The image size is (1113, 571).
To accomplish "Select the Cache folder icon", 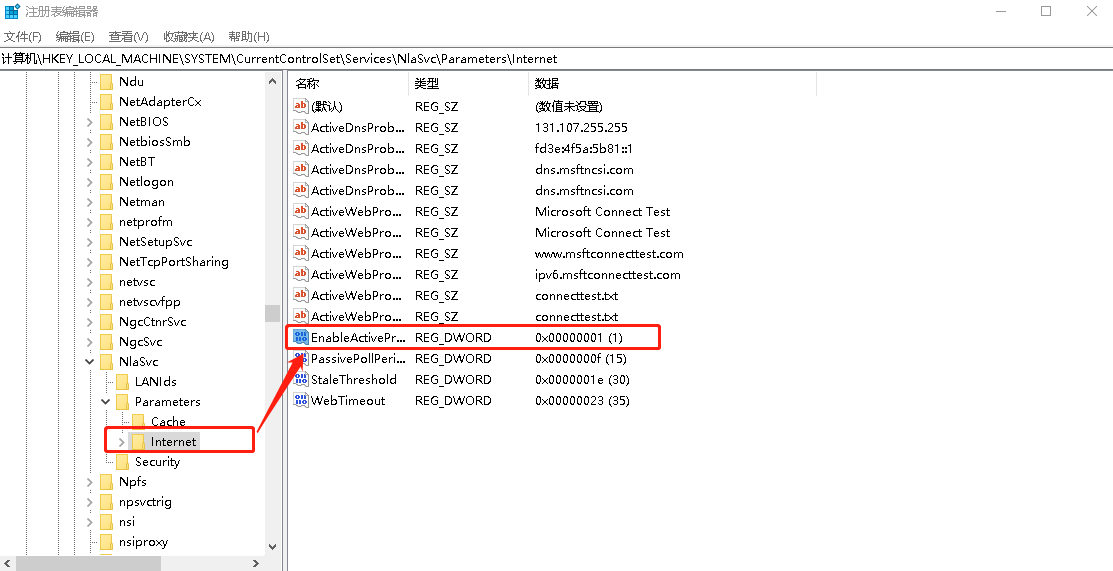I will [138, 421].
